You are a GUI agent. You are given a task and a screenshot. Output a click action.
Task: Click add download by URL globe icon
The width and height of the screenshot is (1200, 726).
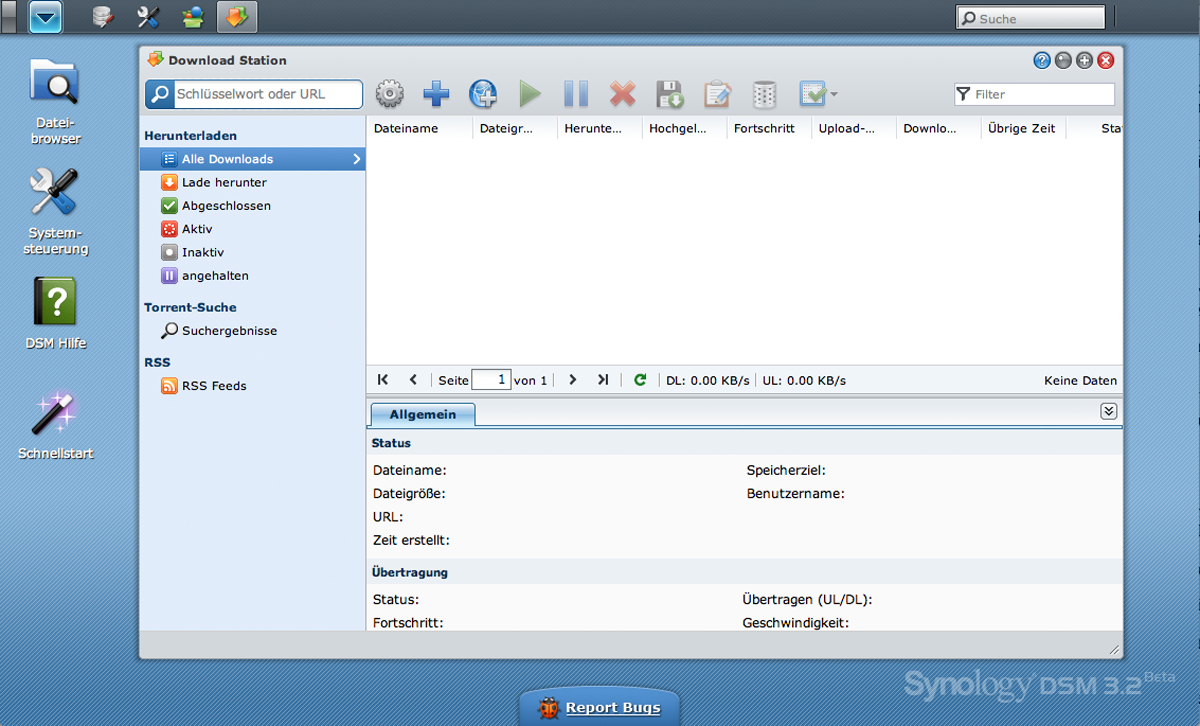point(483,95)
